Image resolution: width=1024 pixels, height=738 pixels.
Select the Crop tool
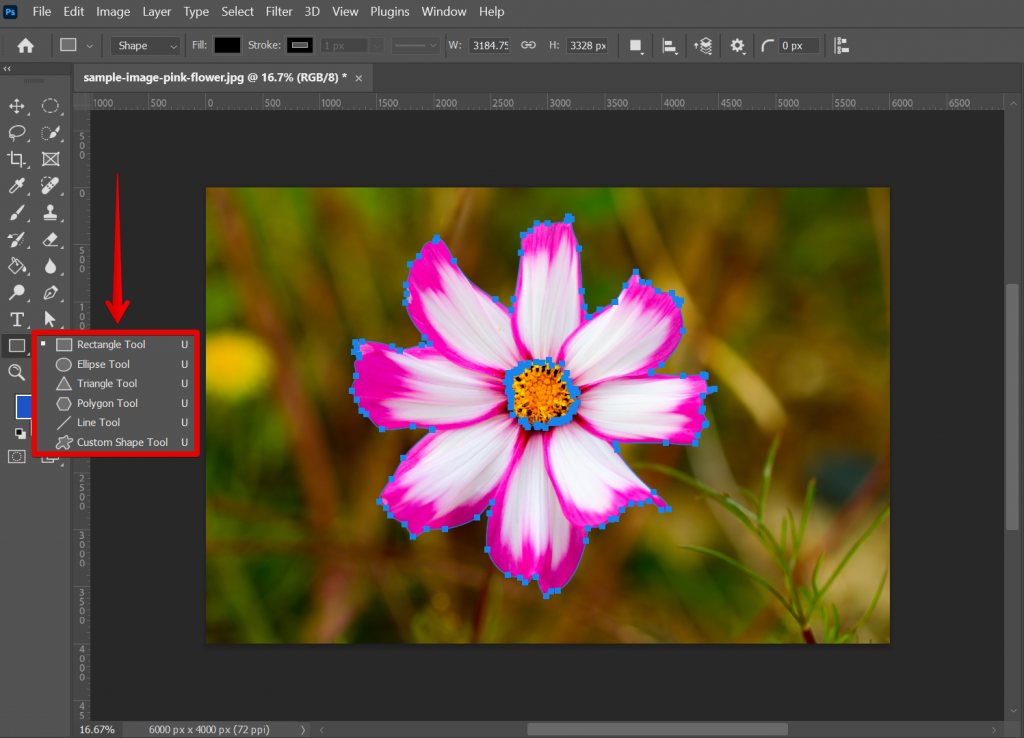(16, 158)
